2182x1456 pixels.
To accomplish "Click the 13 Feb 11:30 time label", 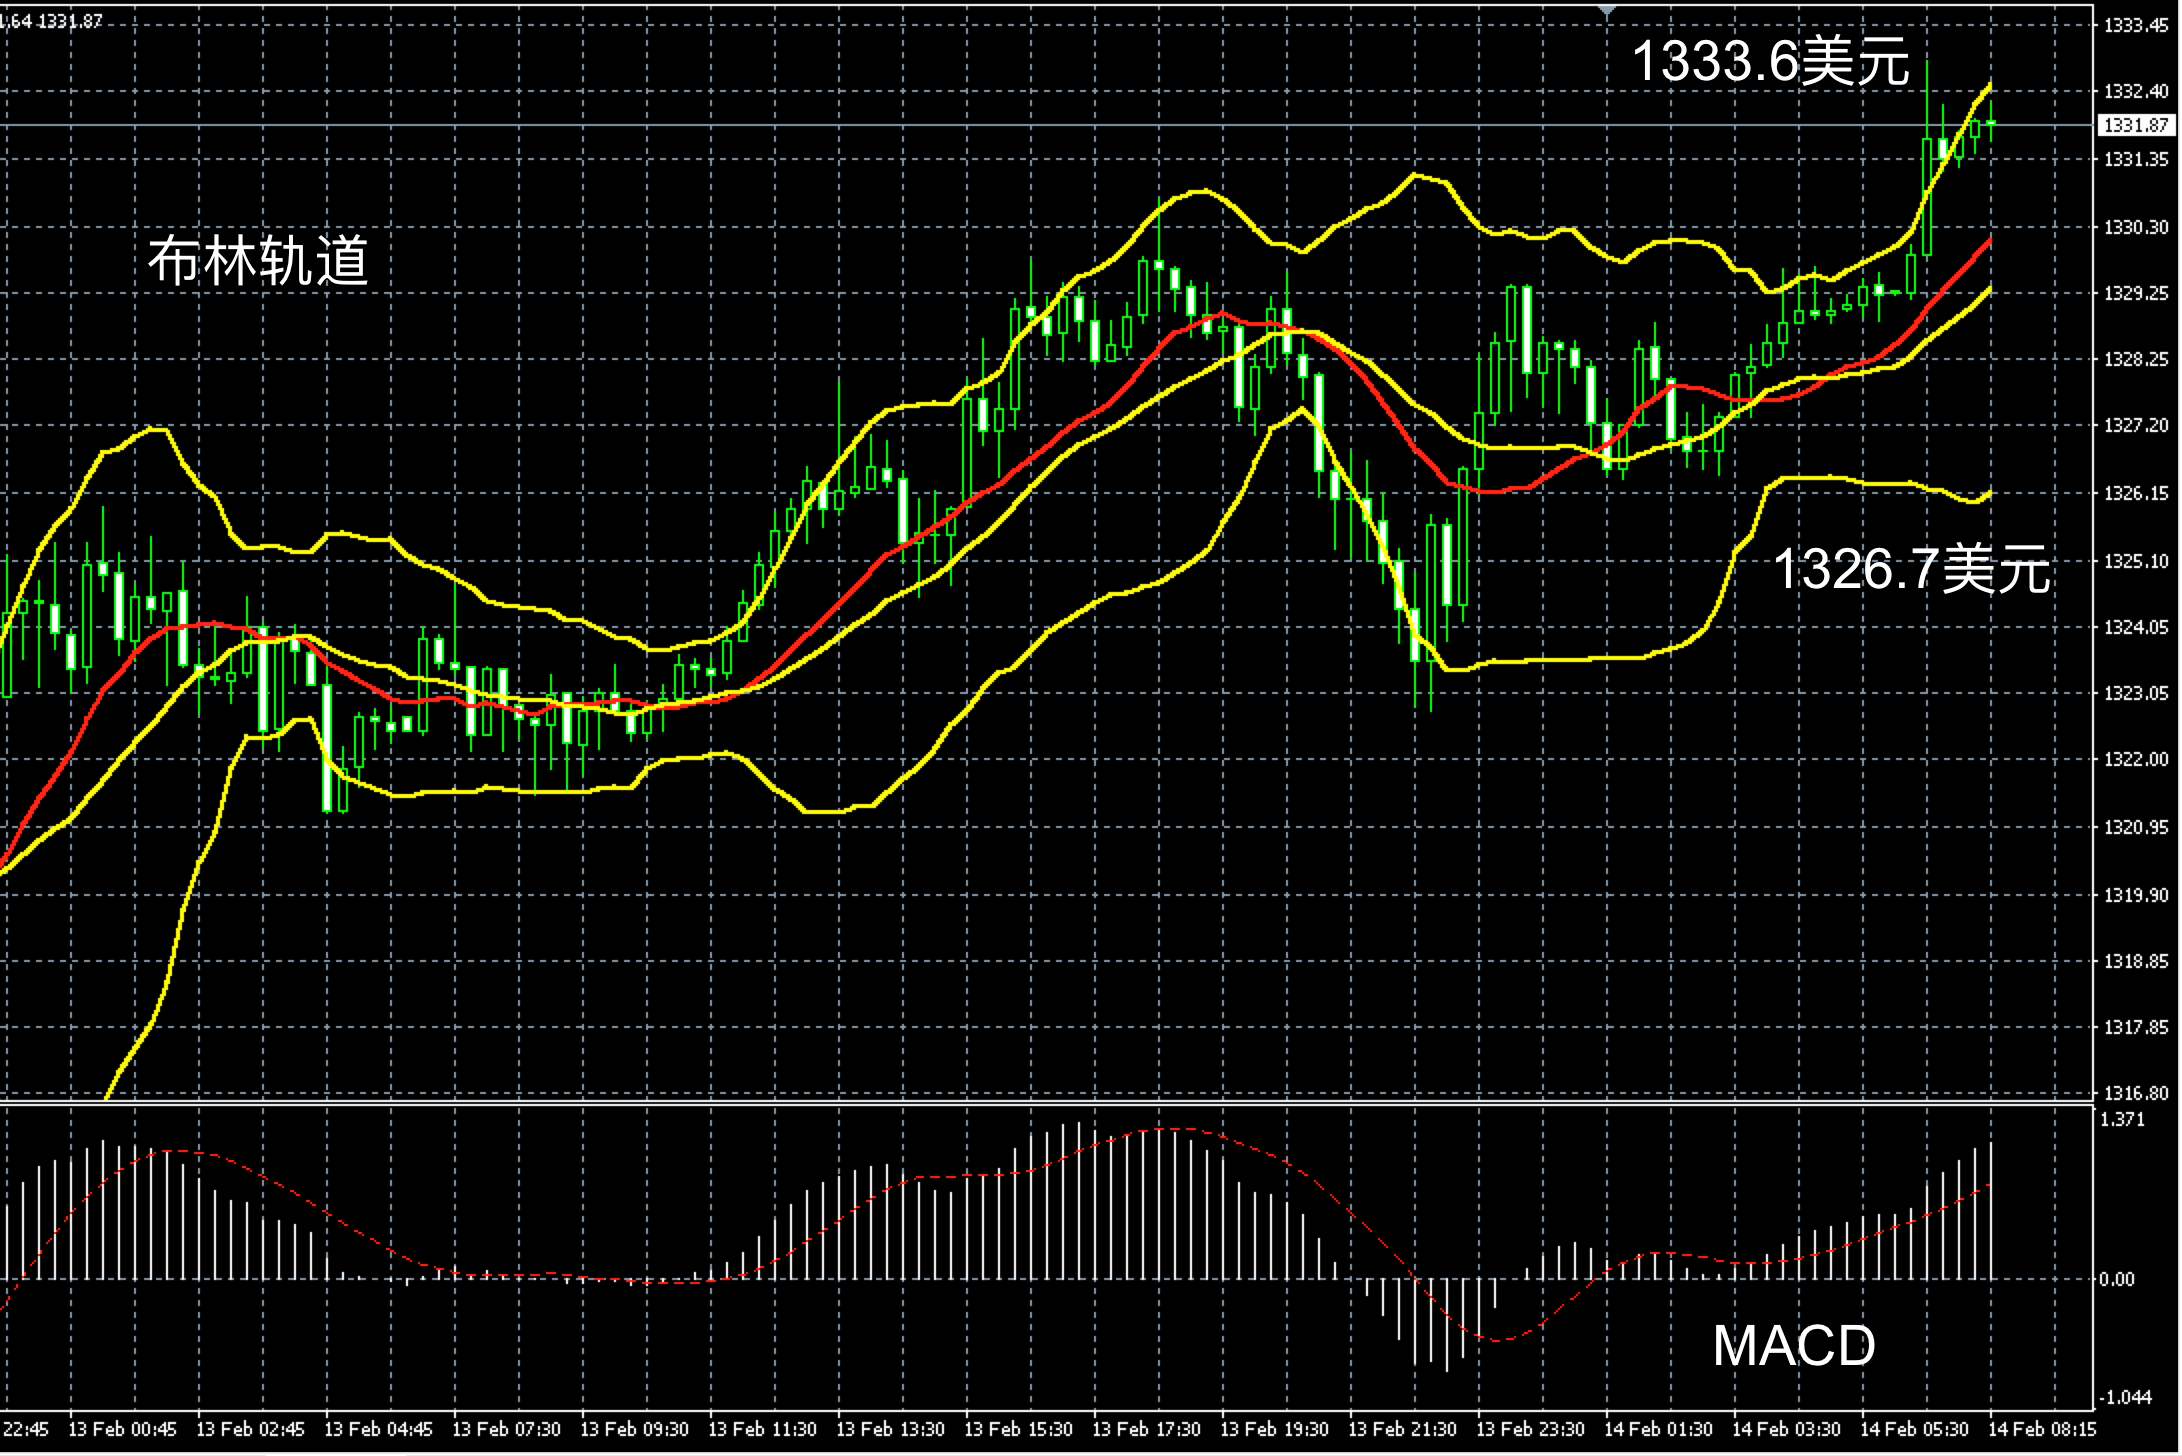I will pyautogui.click(x=762, y=1429).
